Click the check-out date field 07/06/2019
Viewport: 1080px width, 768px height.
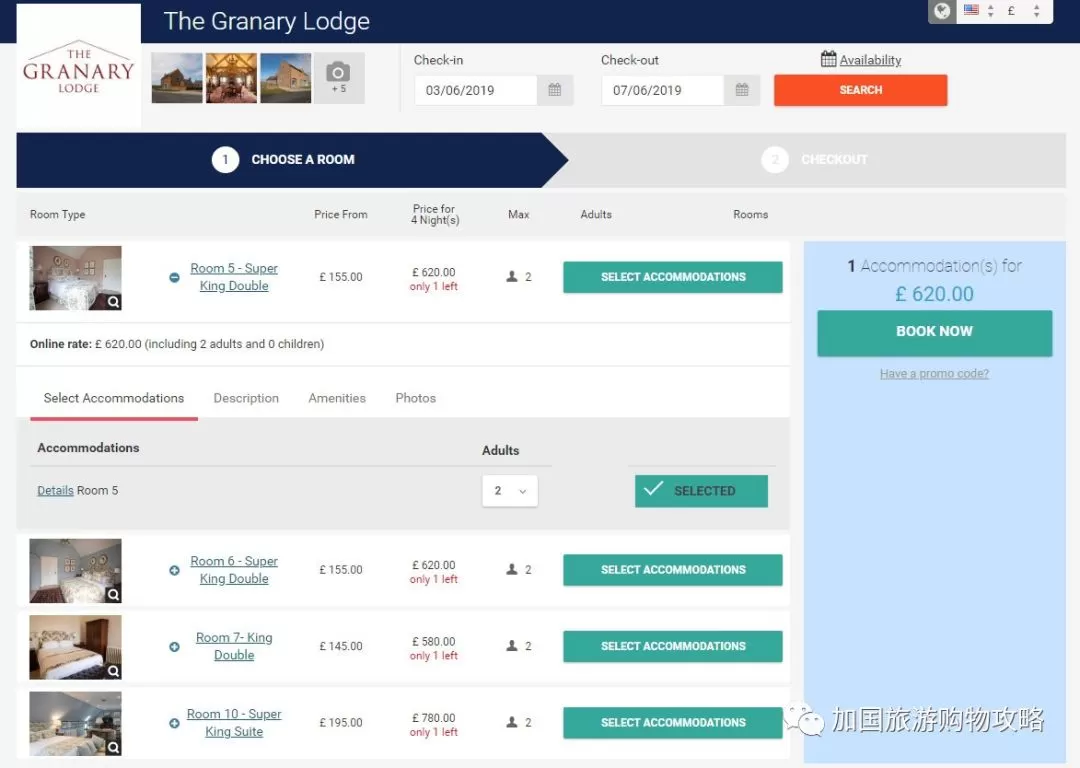(663, 90)
